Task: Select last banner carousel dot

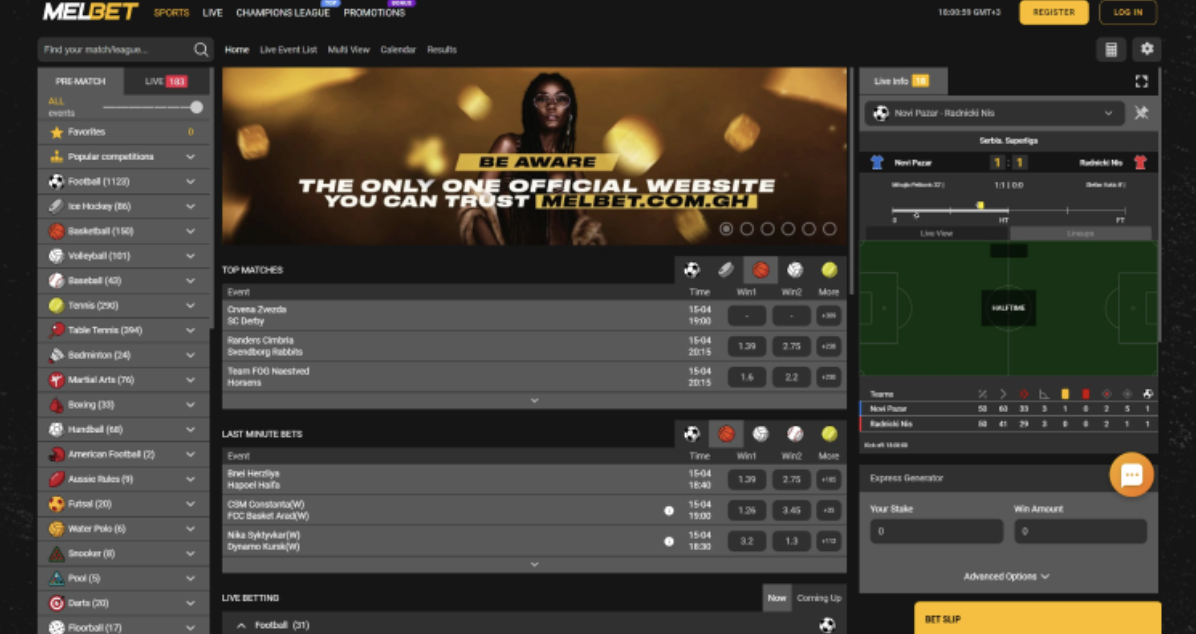Action: pyautogui.click(x=829, y=229)
